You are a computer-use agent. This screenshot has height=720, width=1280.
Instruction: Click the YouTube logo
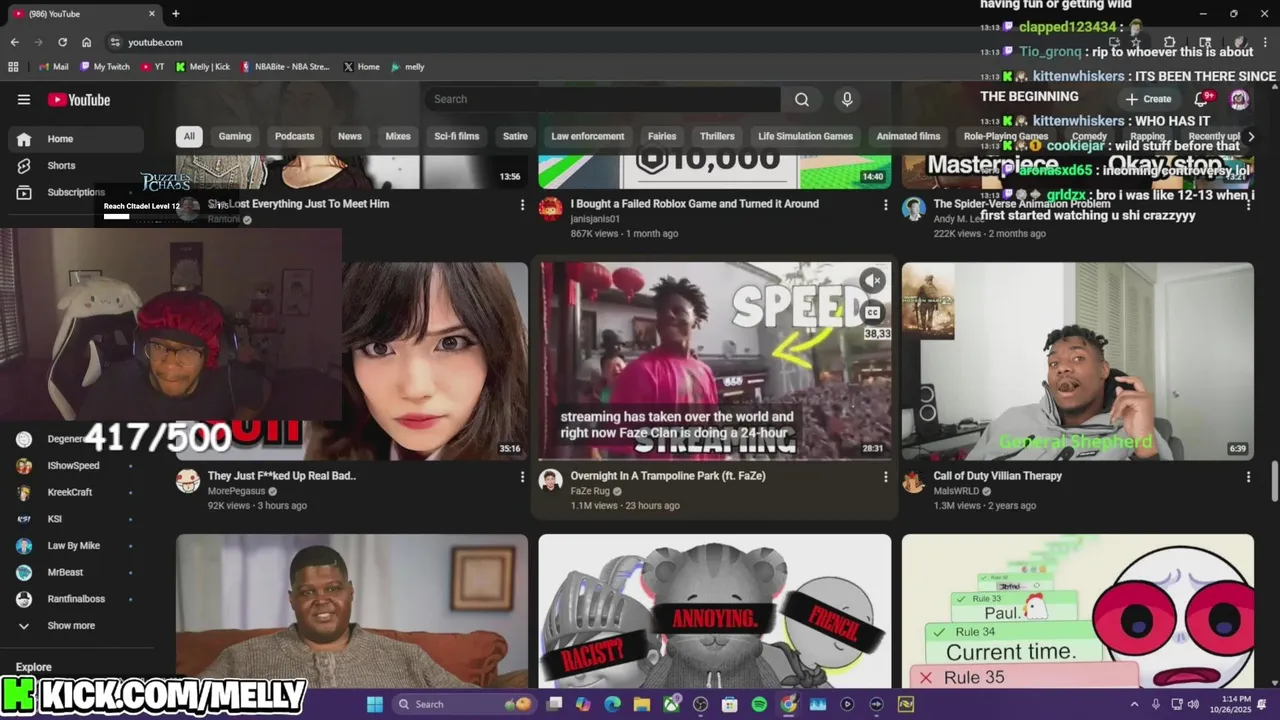[79, 100]
